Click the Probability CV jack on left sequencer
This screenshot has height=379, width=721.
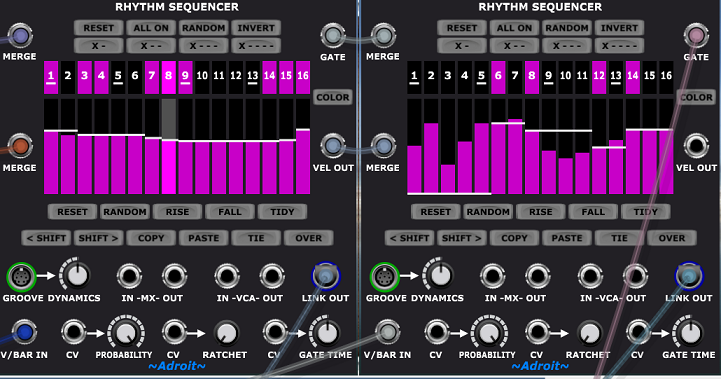74,332
